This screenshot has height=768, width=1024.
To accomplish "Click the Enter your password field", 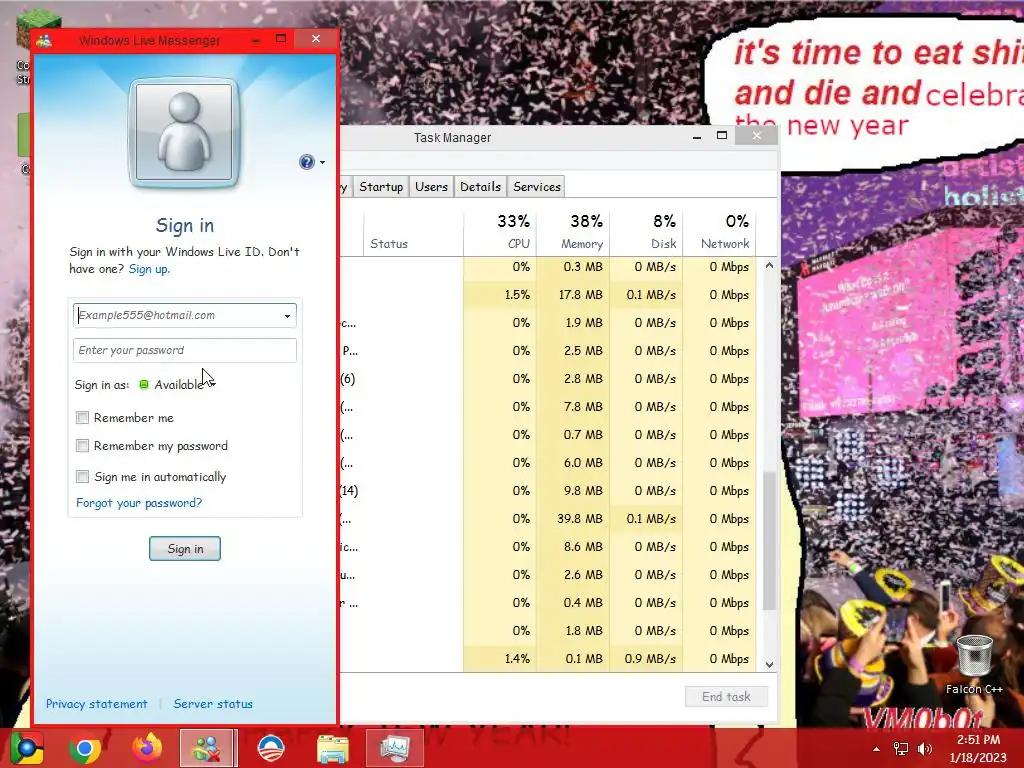I will tap(185, 350).
